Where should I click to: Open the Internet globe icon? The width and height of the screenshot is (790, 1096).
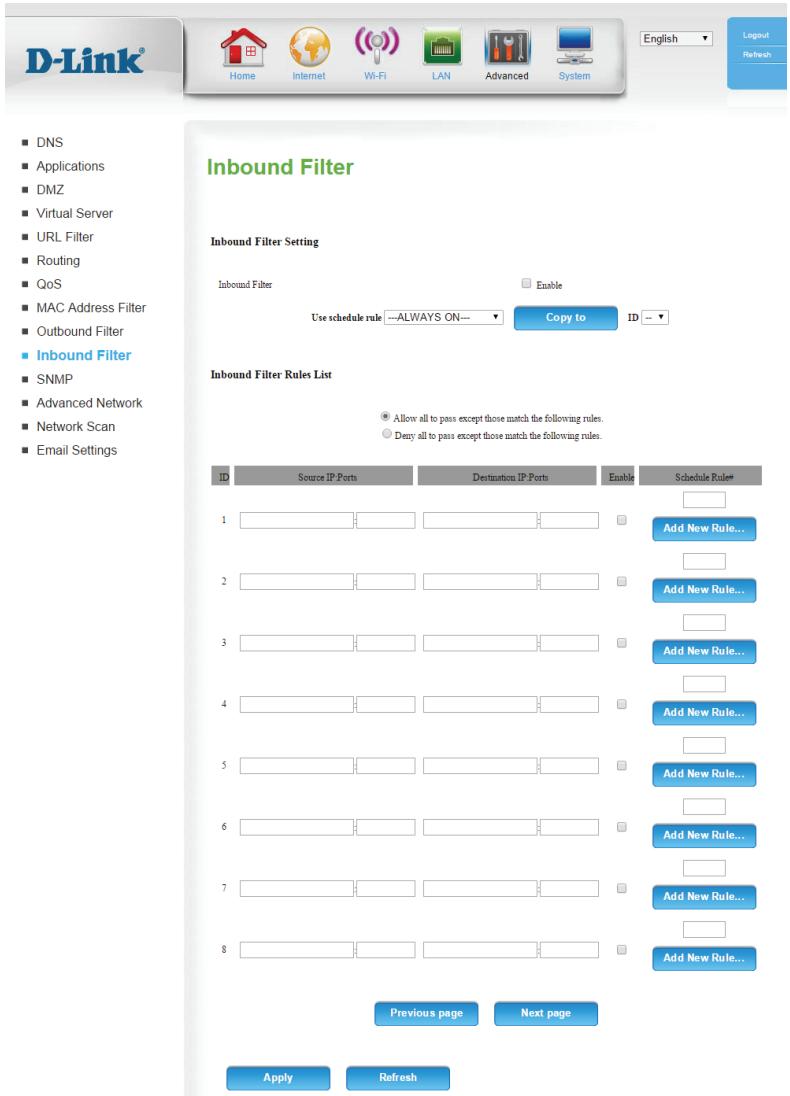point(309,47)
